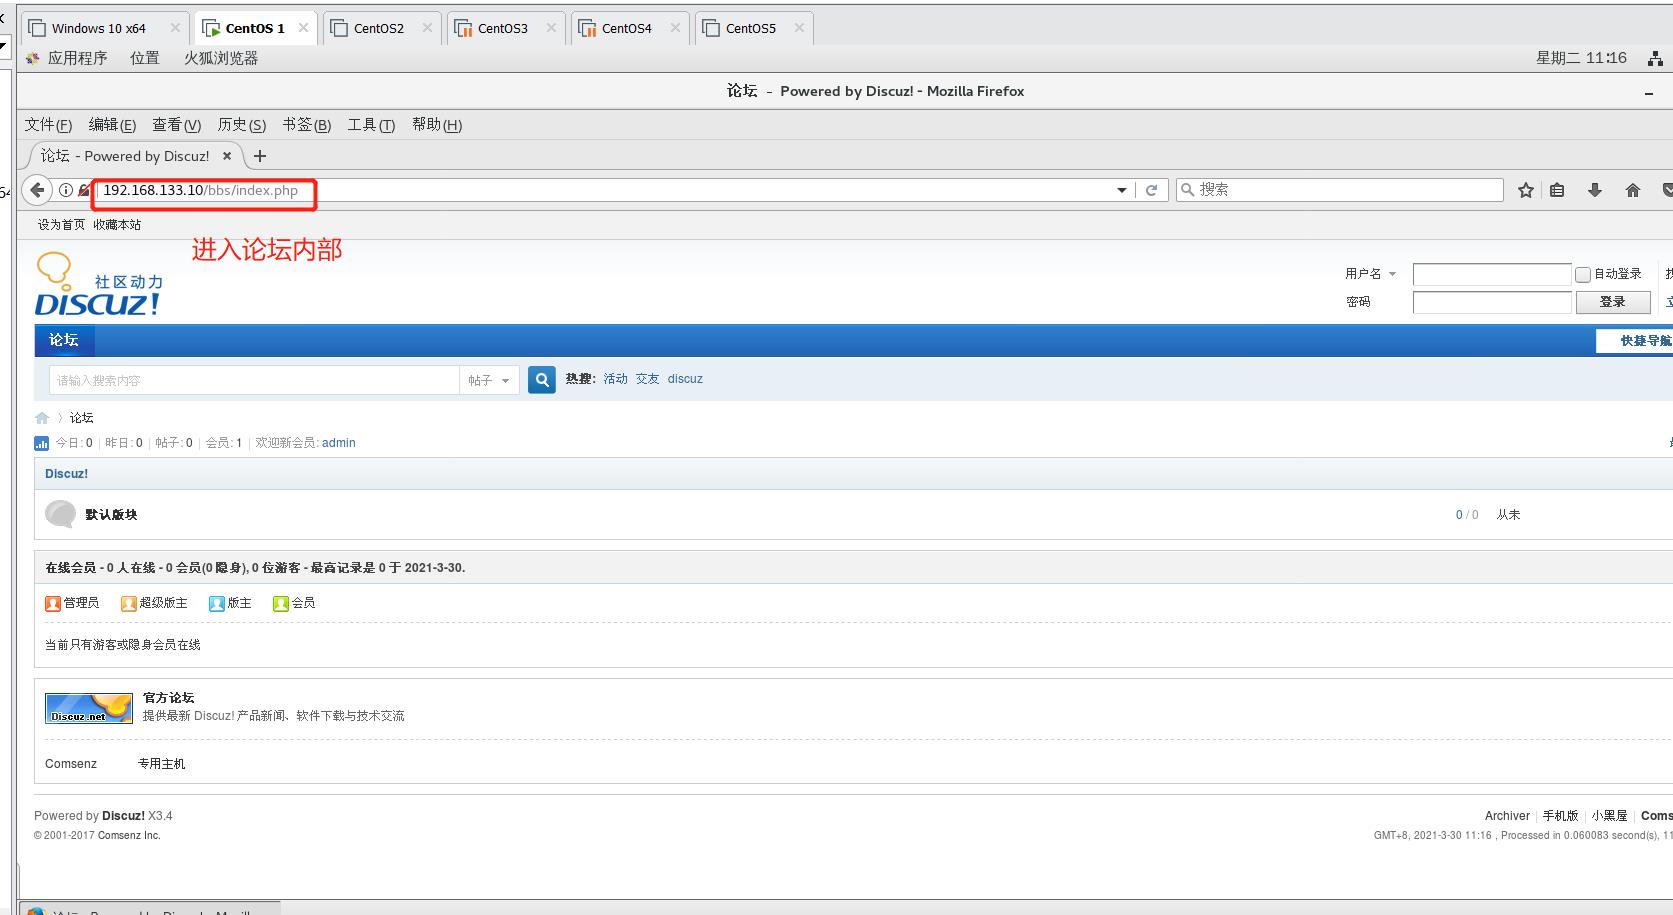Image resolution: width=1673 pixels, height=915 pixels.
Task: Click the Discuz! logo
Action: point(98,285)
